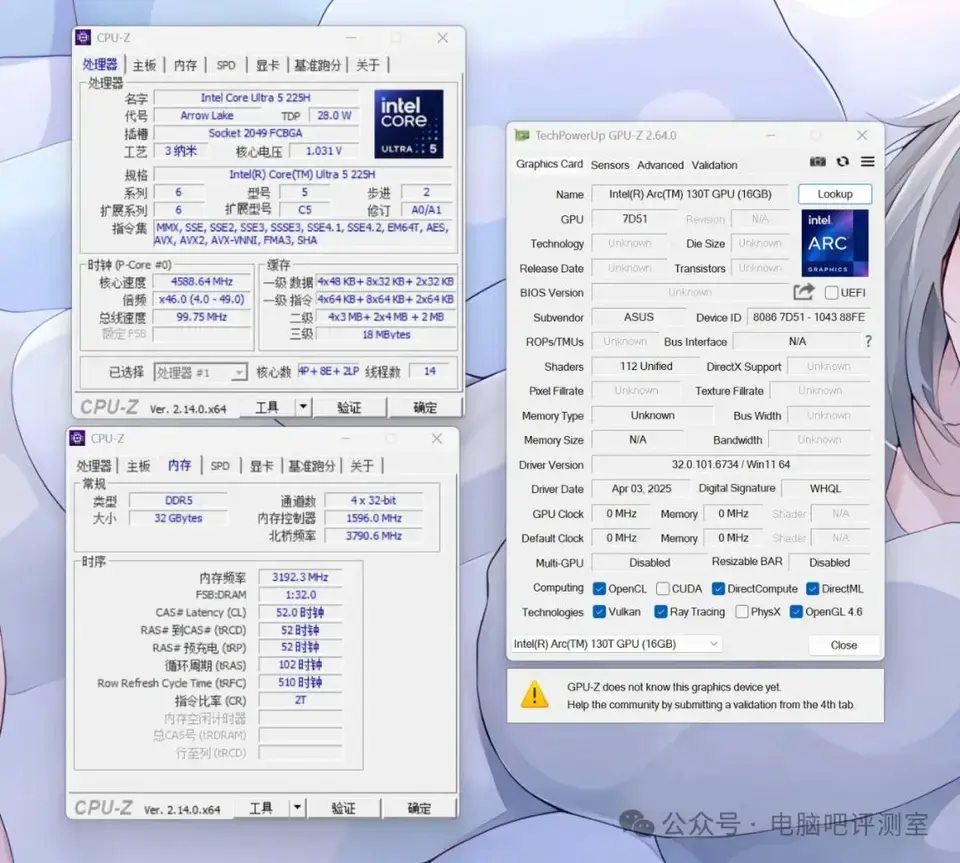The width and height of the screenshot is (960, 863).
Task: Select the GPU-Z Graphics Card tab
Action: coord(549,164)
